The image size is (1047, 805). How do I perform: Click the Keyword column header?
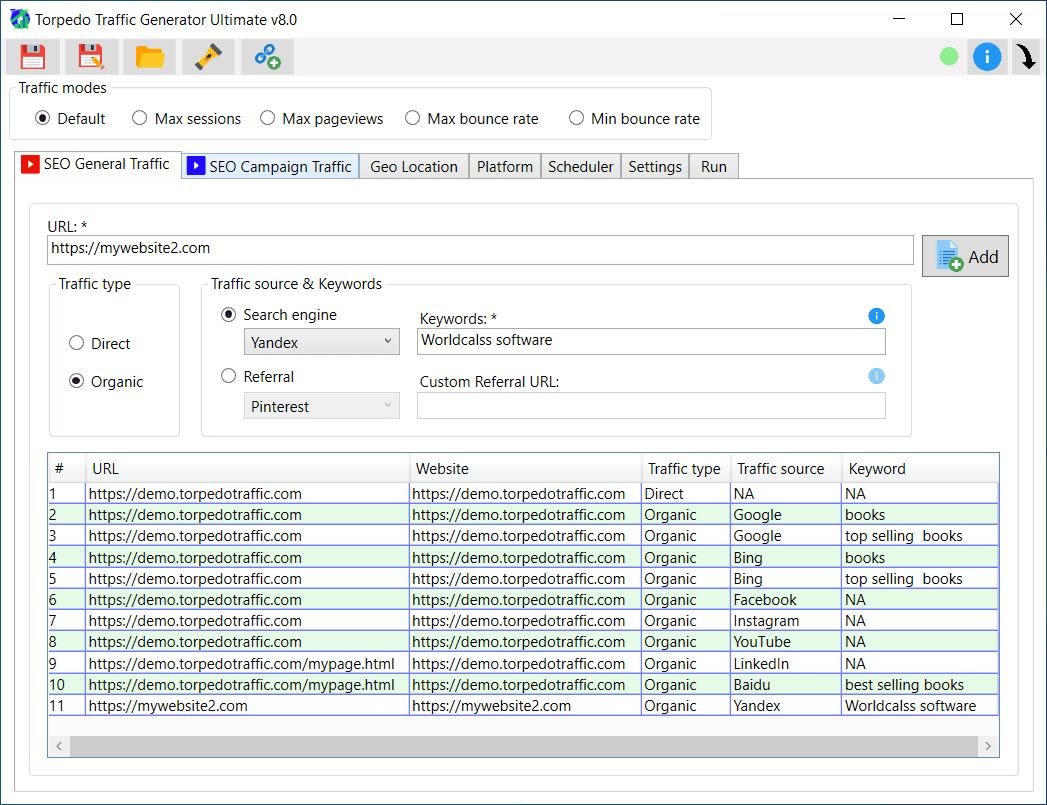920,469
